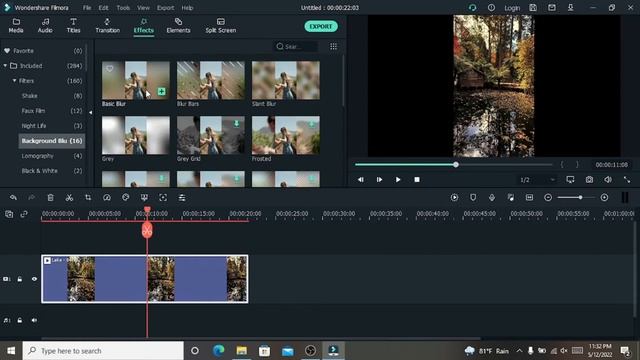Open the Tools menu
The height and width of the screenshot is (360, 640).
[123, 8]
